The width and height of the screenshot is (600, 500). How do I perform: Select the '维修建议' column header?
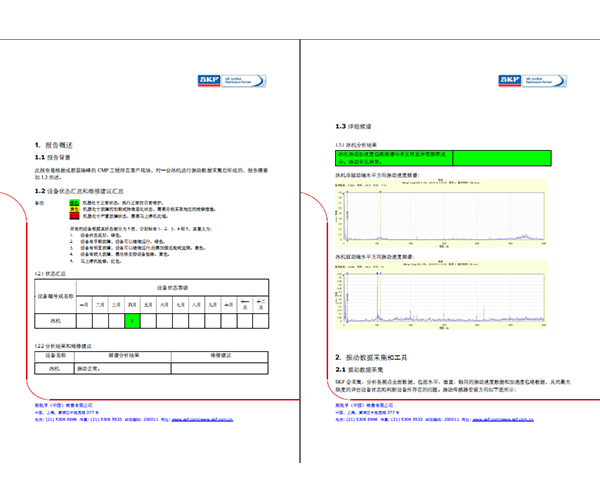(x=220, y=355)
